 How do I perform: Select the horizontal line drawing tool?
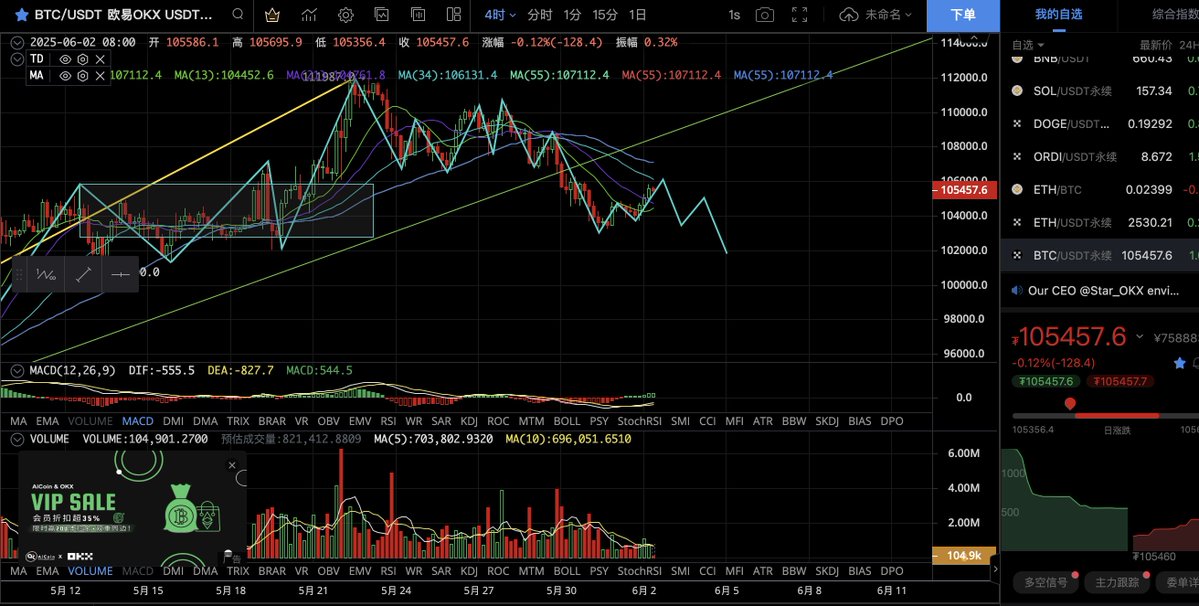[x=120, y=274]
